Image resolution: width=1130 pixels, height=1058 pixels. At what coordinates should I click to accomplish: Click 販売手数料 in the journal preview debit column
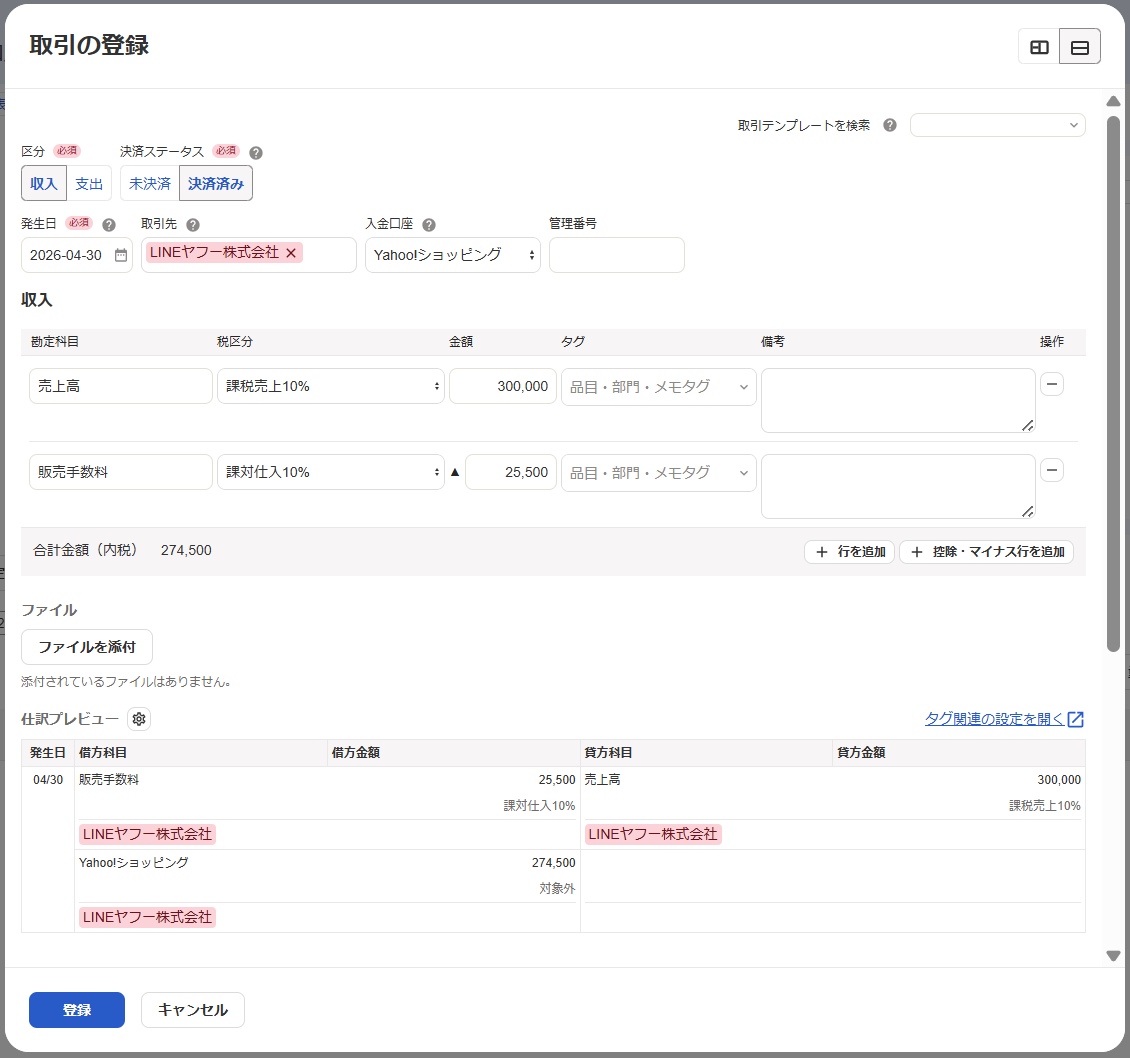click(x=109, y=780)
